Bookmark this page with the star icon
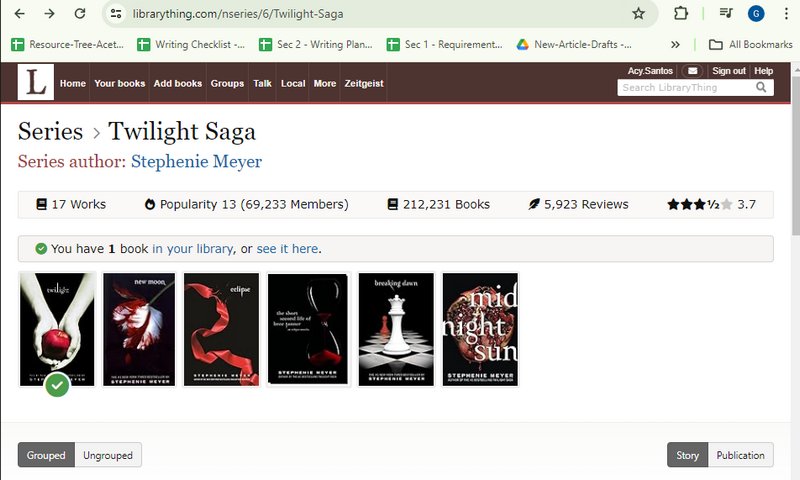 point(638,14)
